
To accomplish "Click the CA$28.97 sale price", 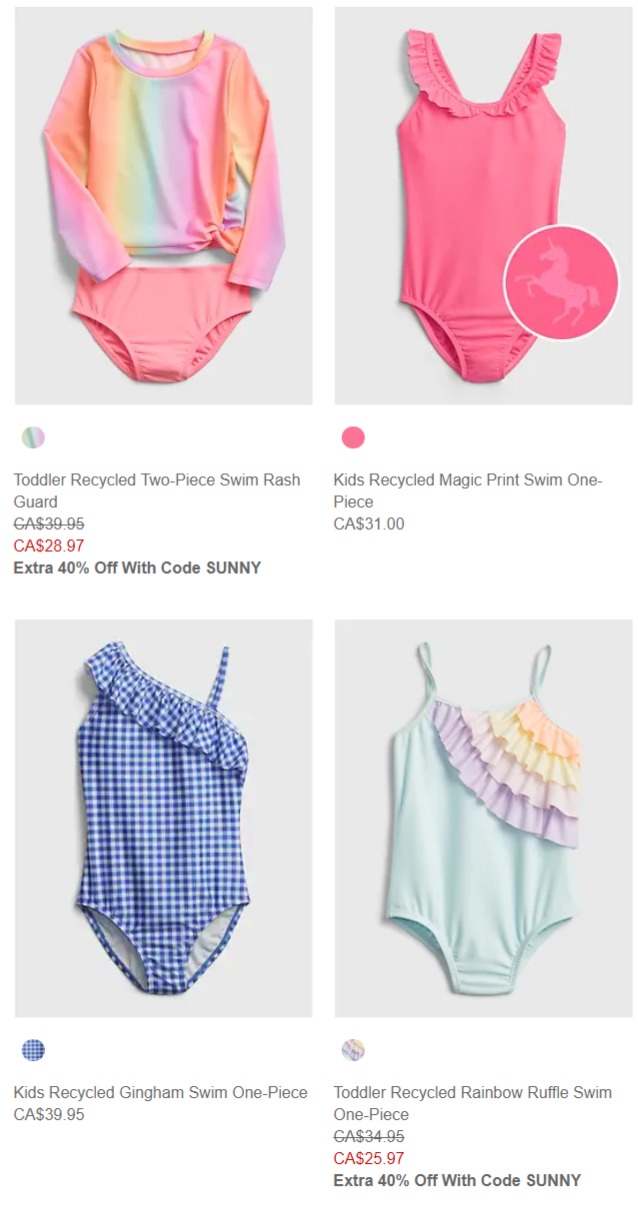I will (x=49, y=546).
